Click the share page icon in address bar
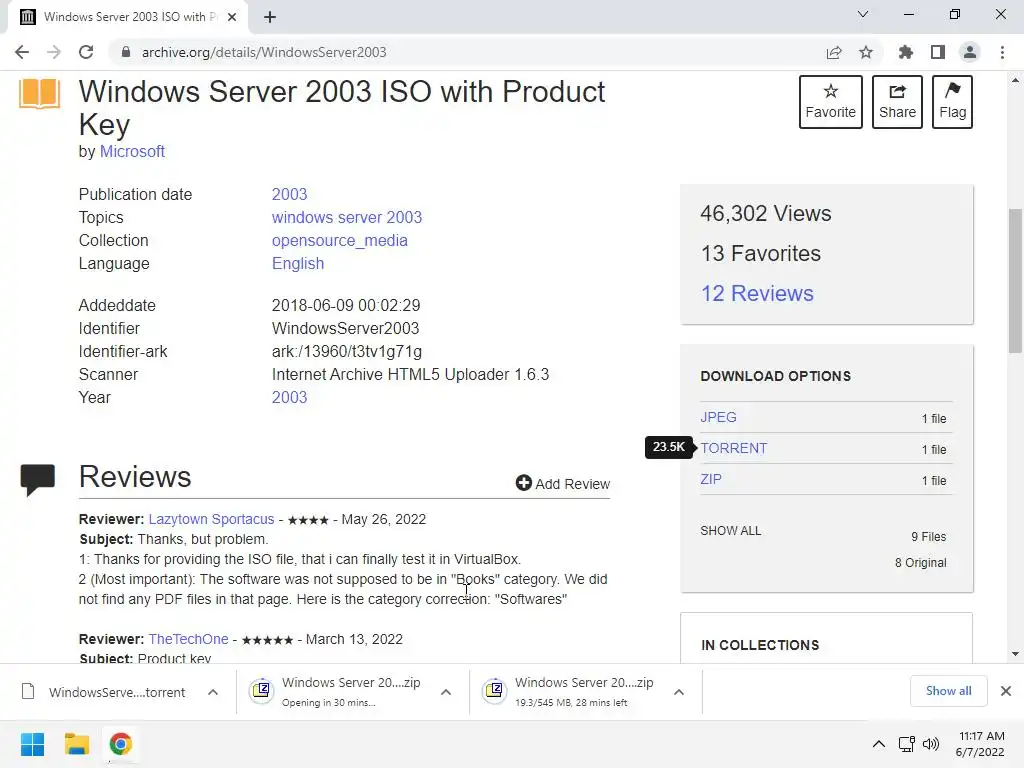 (x=834, y=52)
